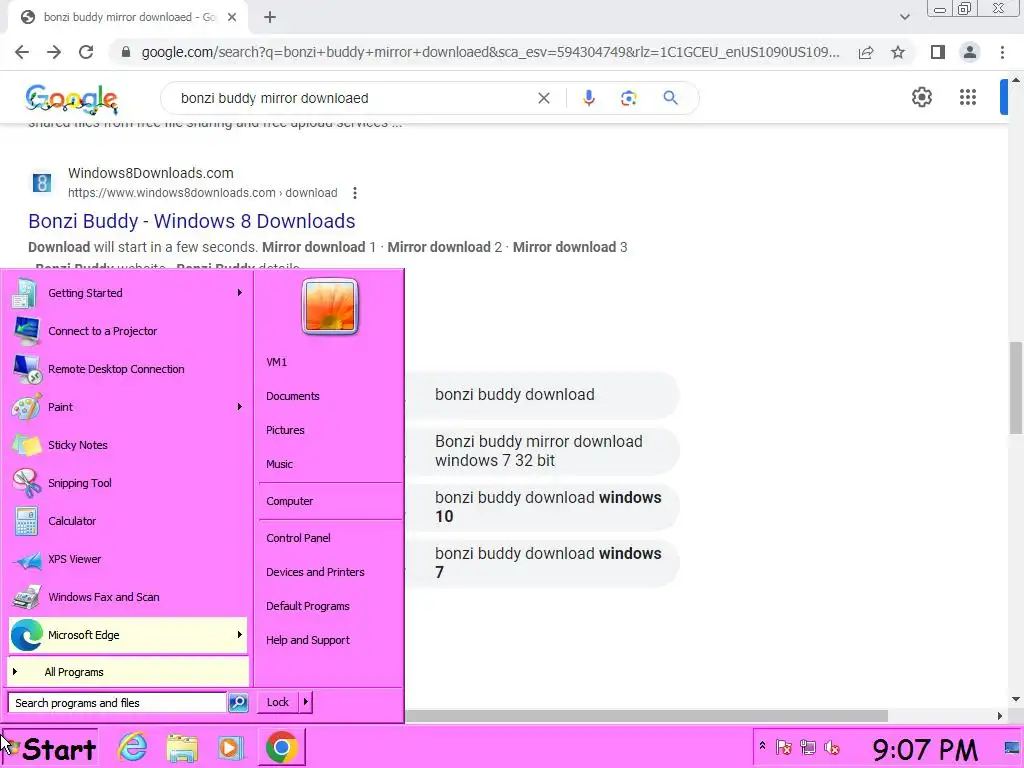This screenshot has width=1024, height=768.
Task: Click the Chrome forward arrow
Action: pyautogui.click(x=54, y=52)
